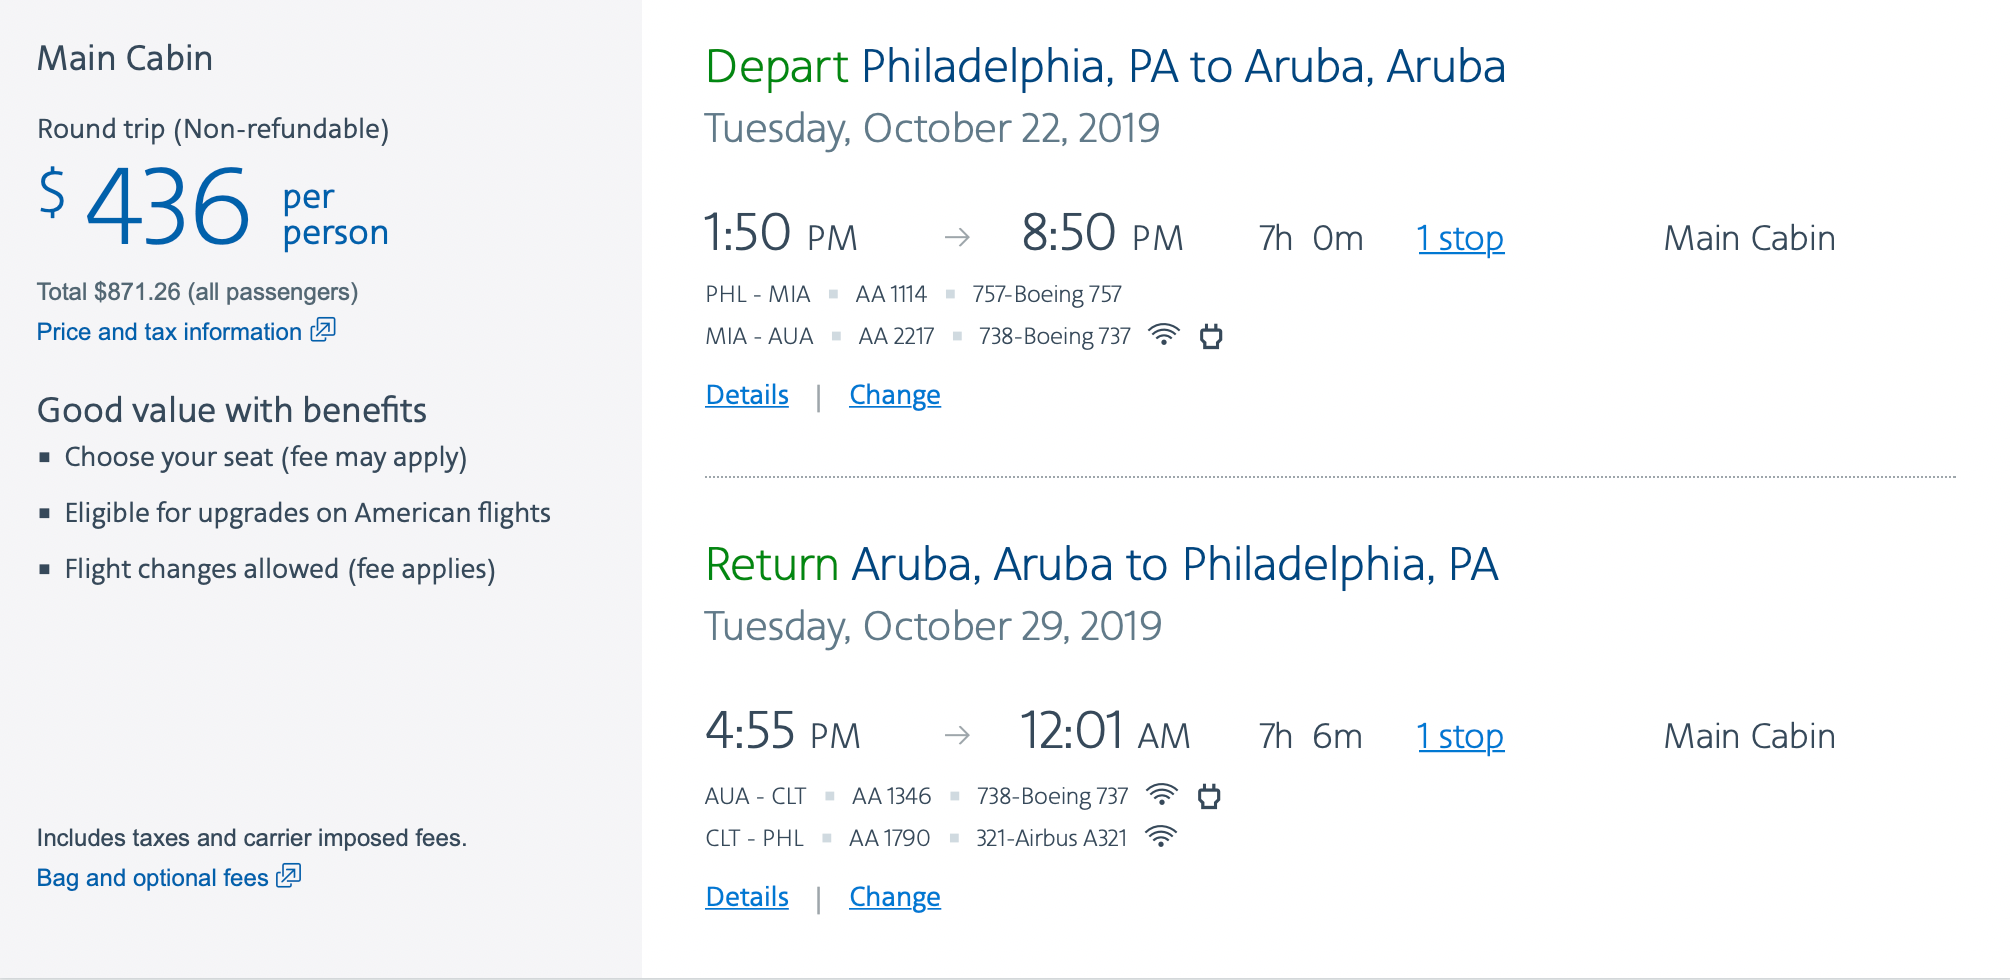This screenshot has height=980, width=2010.
Task: Click the Wi-Fi icon on AUA - CLT flight
Action: pos(1161,795)
